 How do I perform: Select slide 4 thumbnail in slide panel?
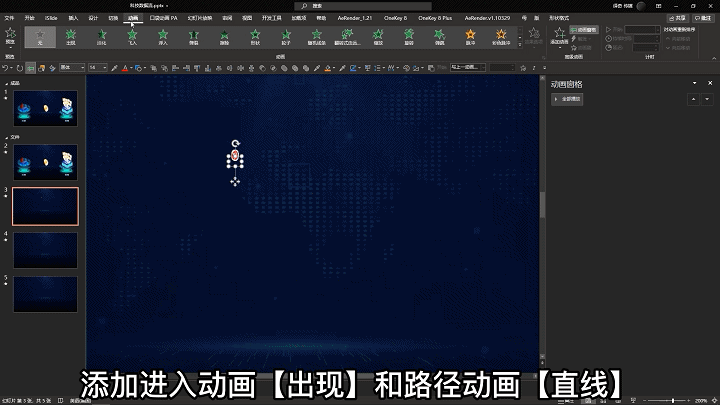[x=45, y=250]
